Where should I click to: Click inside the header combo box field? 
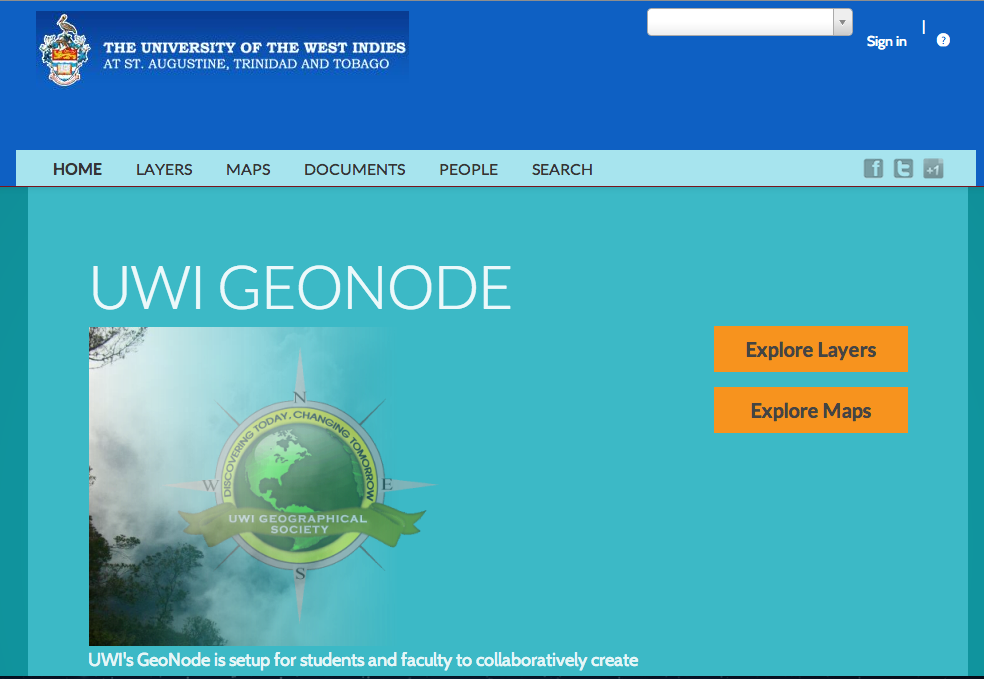pos(741,22)
